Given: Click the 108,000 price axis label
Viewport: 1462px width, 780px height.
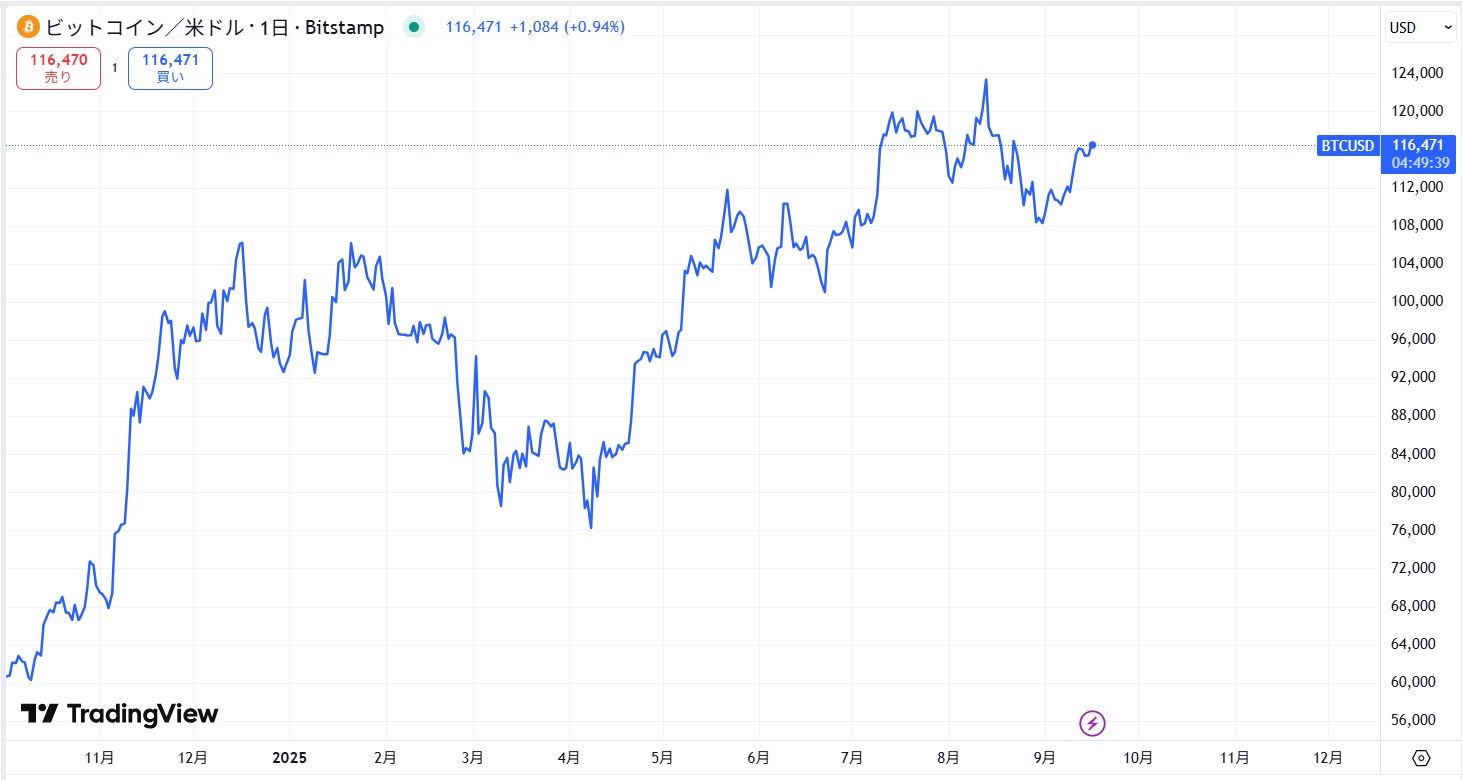Looking at the screenshot, I should (1415, 225).
